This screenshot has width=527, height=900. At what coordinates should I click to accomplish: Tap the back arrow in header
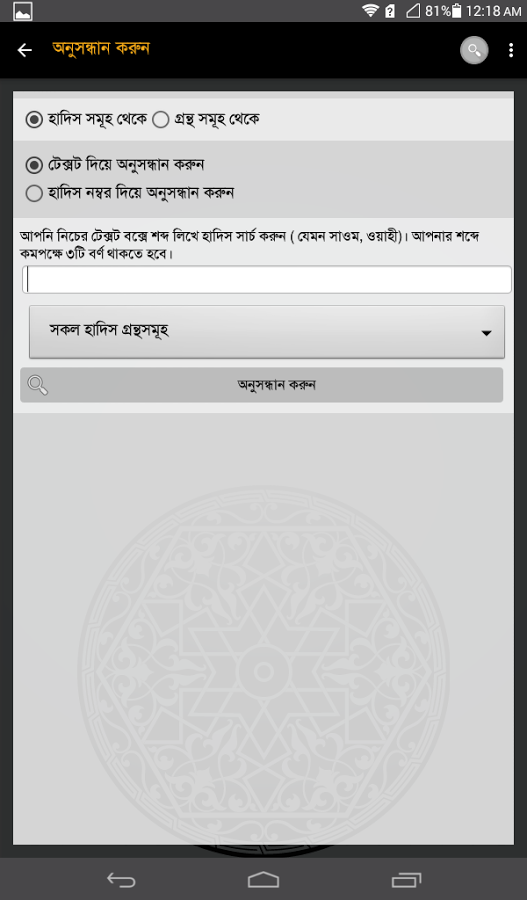(x=25, y=51)
